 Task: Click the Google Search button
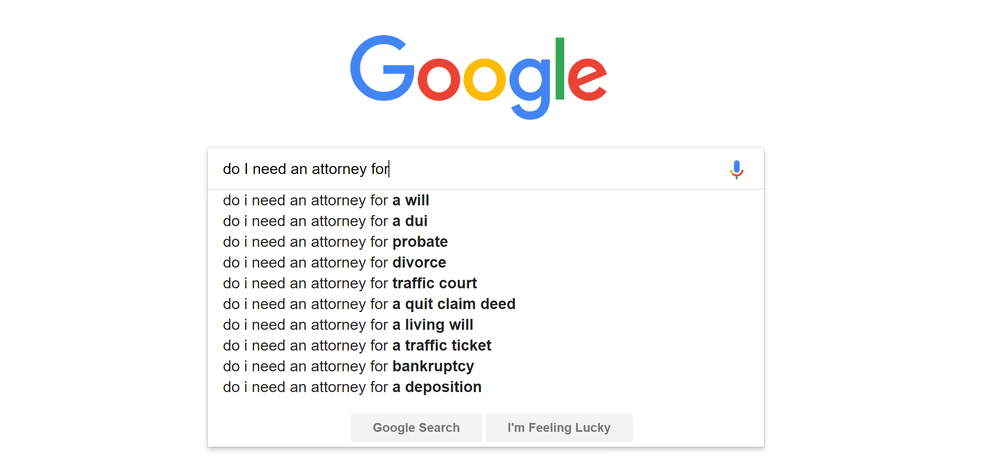[416, 428]
